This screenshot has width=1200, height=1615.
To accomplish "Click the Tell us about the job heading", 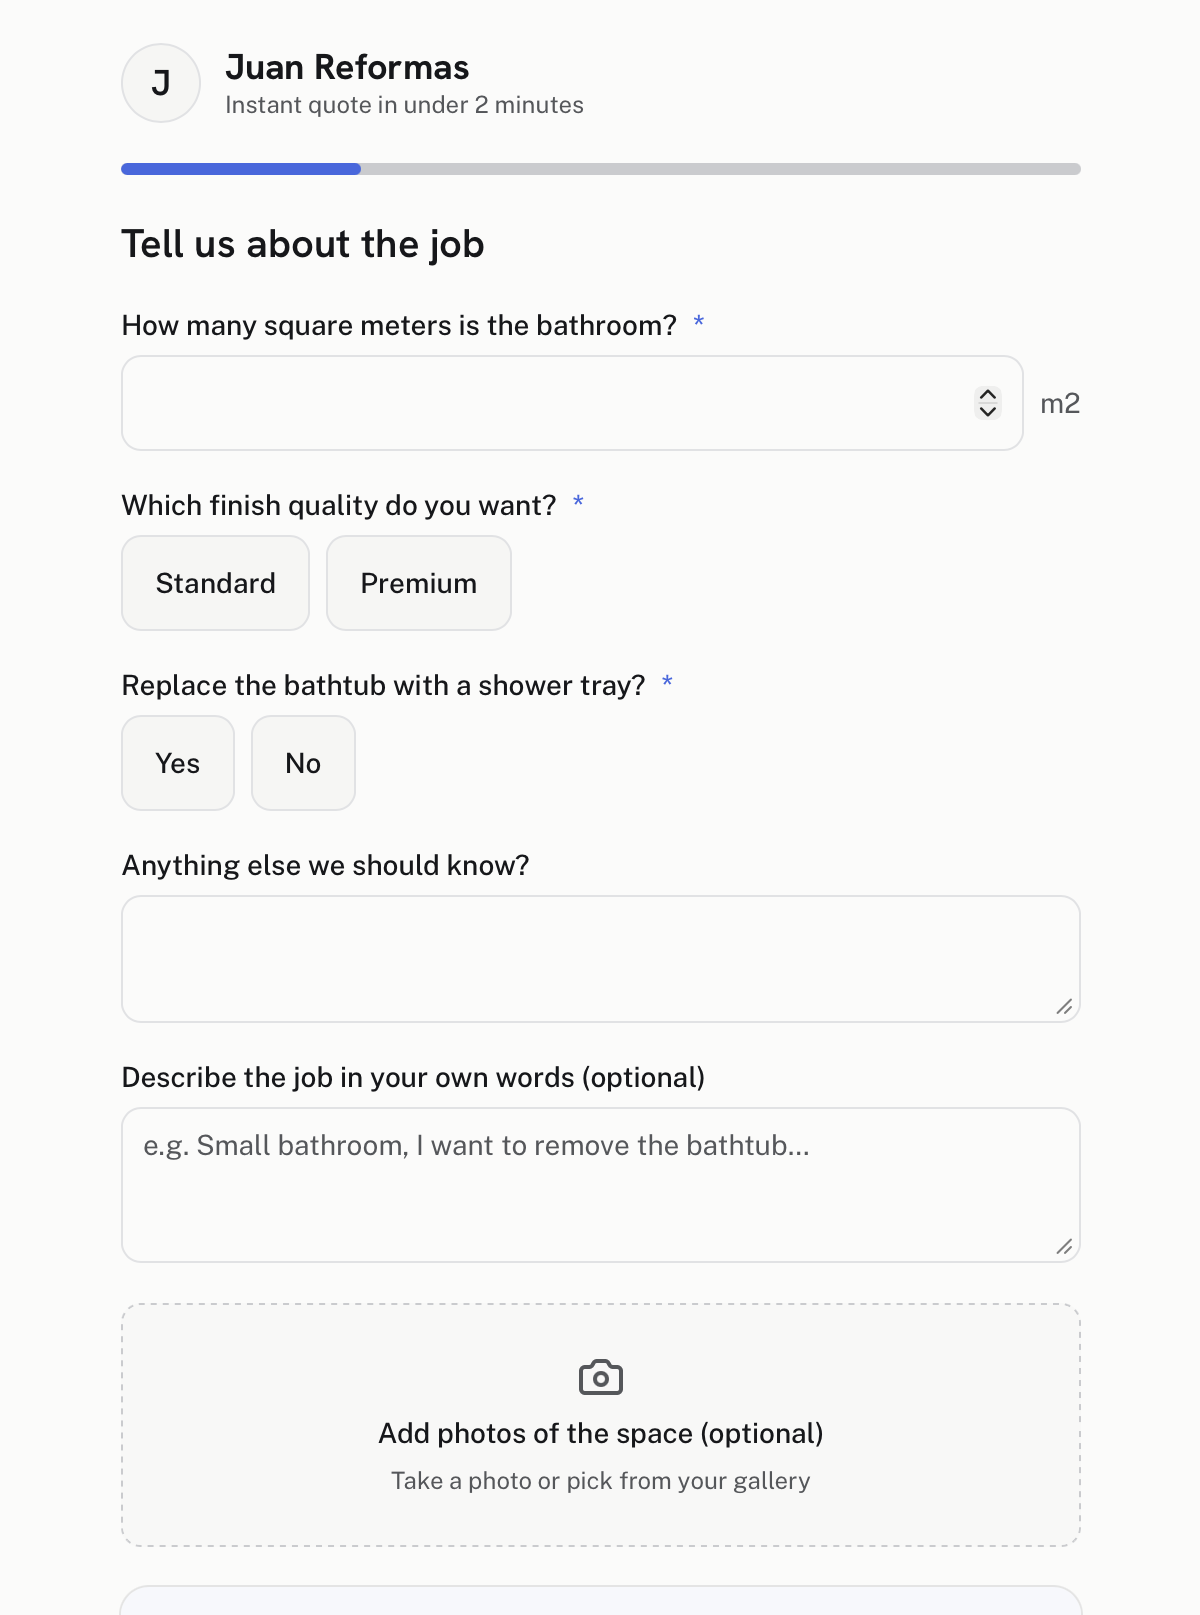I will tap(303, 244).
